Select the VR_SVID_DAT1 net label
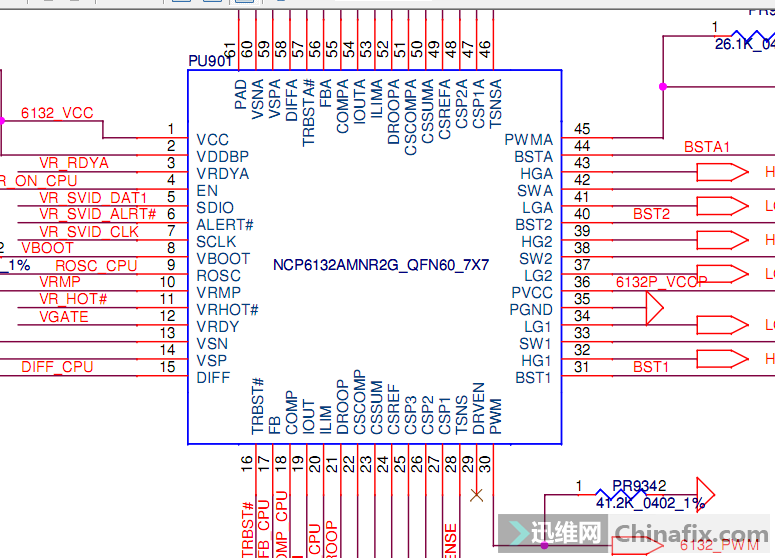 [x=93, y=198]
